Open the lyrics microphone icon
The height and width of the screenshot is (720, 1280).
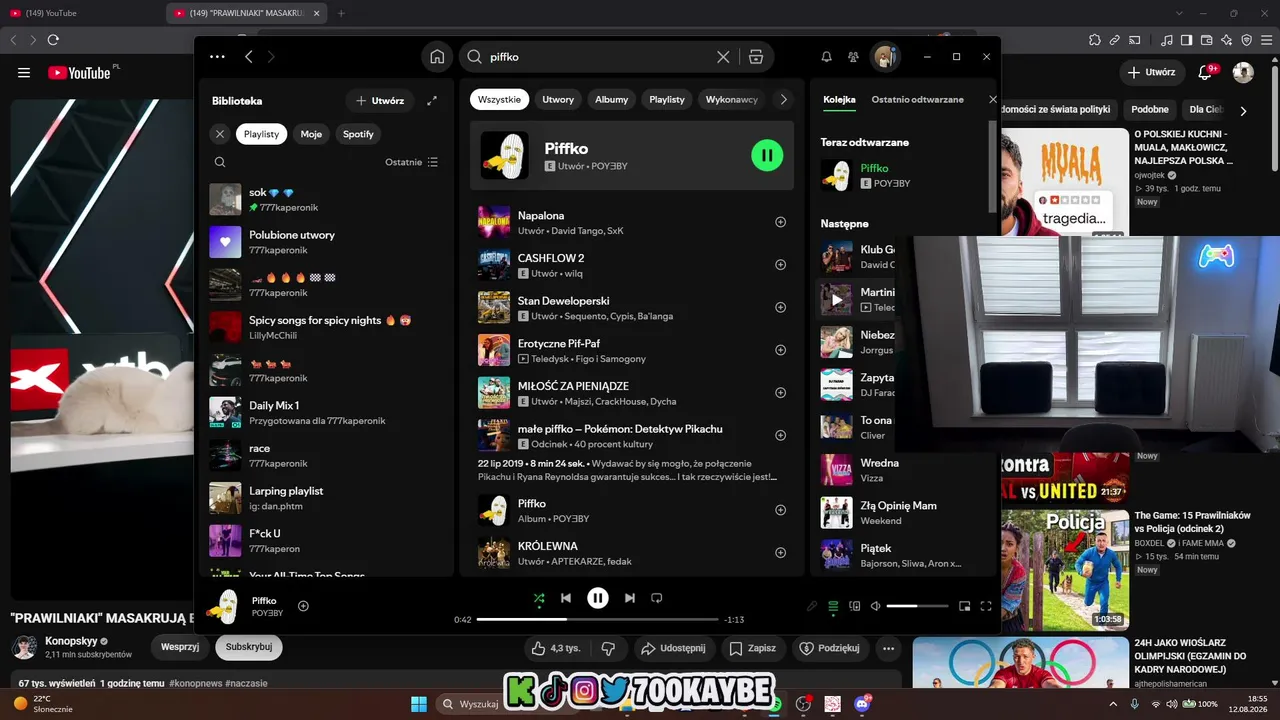tap(812, 606)
